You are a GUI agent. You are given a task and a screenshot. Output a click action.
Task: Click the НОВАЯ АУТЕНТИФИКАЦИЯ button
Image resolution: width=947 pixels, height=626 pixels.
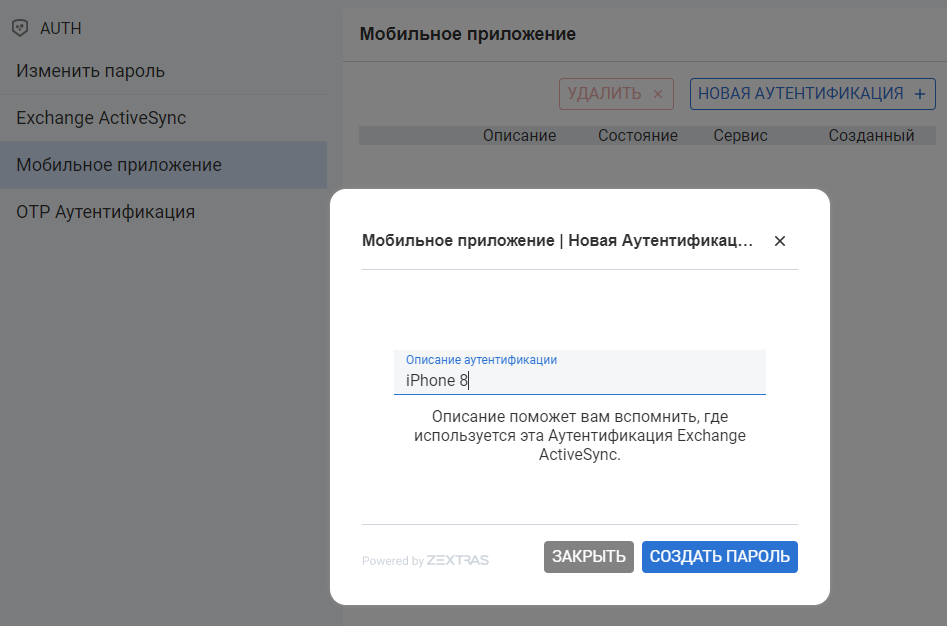click(x=804, y=93)
